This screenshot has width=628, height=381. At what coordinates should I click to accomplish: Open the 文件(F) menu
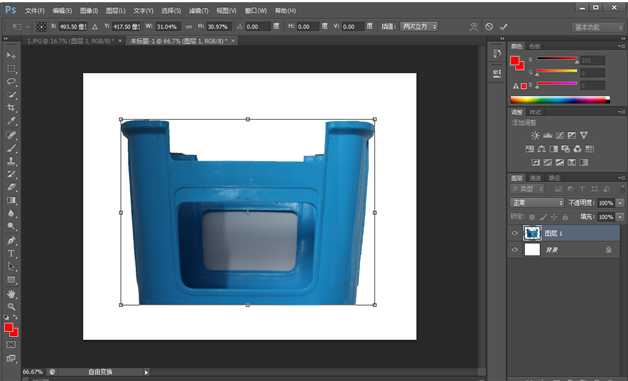tap(34, 10)
